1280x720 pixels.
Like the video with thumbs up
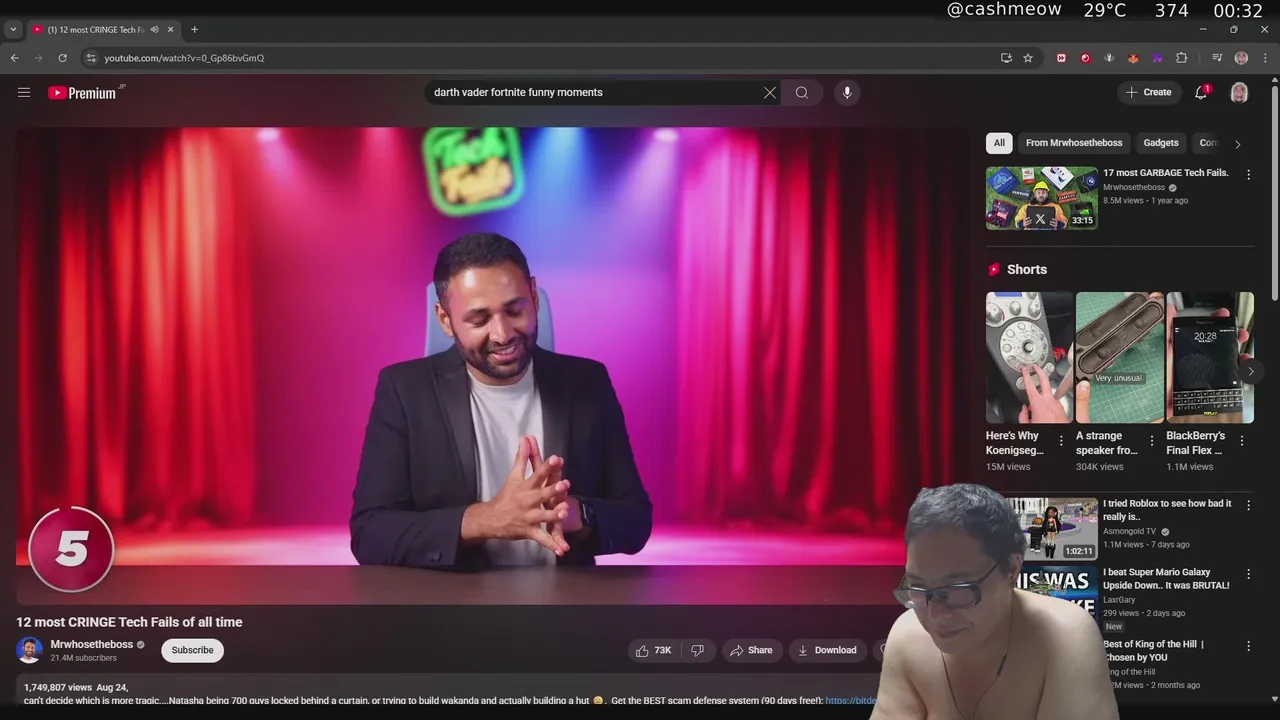click(x=653, y=650)
